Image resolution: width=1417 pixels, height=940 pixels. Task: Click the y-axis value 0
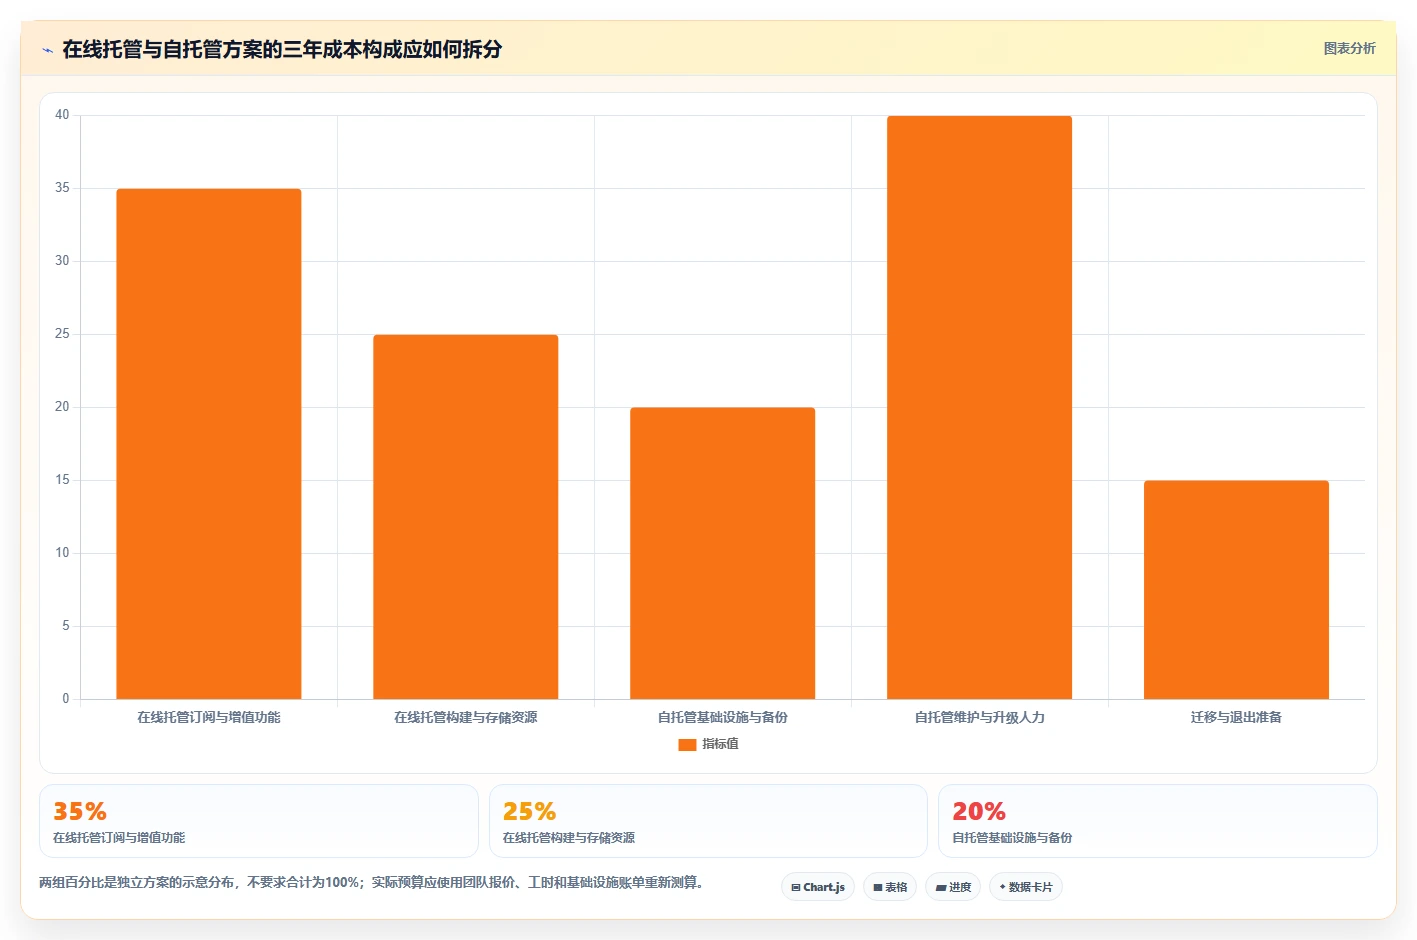click(66, 699)
